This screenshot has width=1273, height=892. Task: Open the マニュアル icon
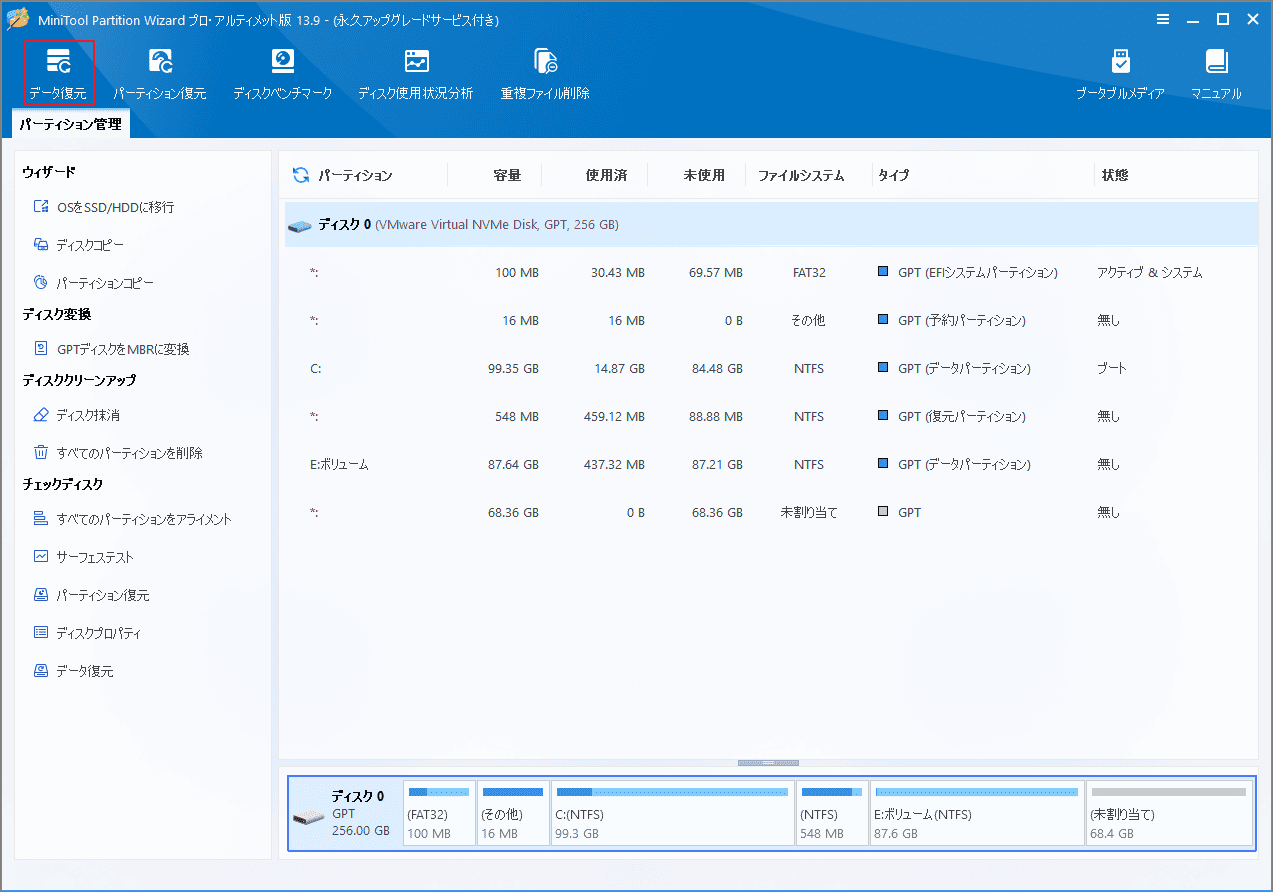coord(1216,73)
